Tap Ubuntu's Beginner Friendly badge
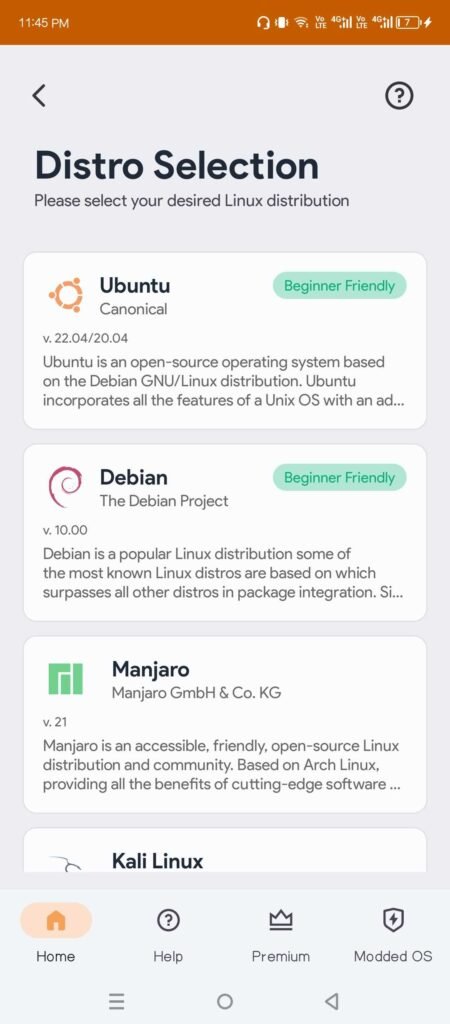The width and height of the screenshot is (450, 1024). pos(340,286)
